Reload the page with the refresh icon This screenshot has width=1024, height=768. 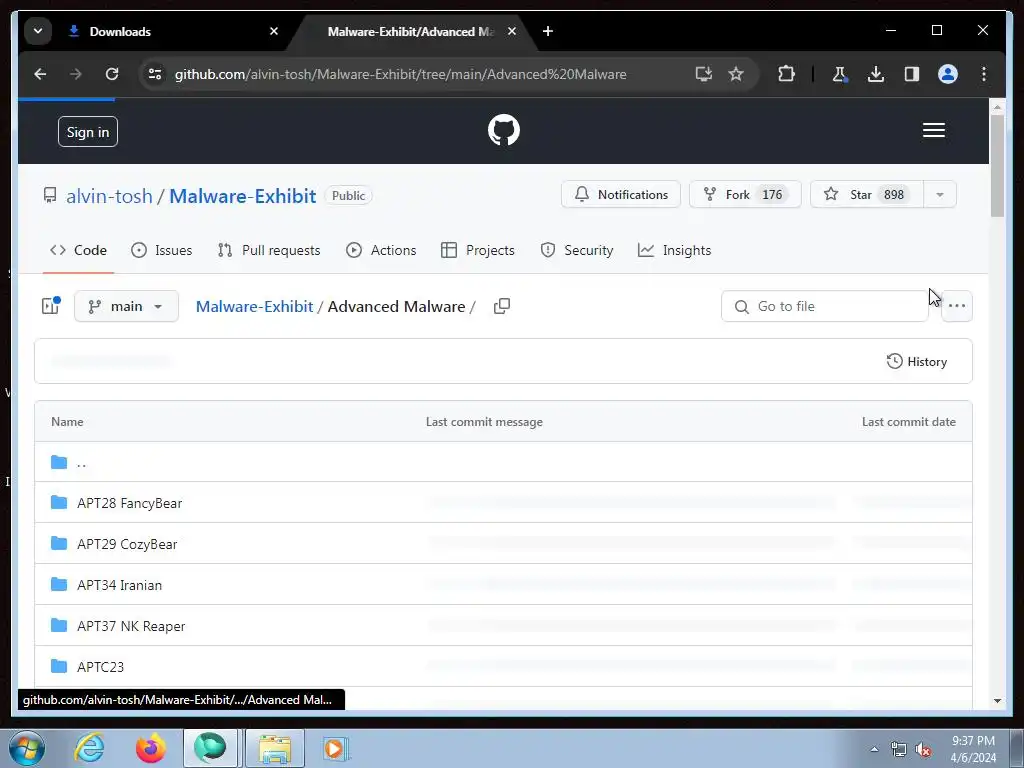click(x=112, y=74)
